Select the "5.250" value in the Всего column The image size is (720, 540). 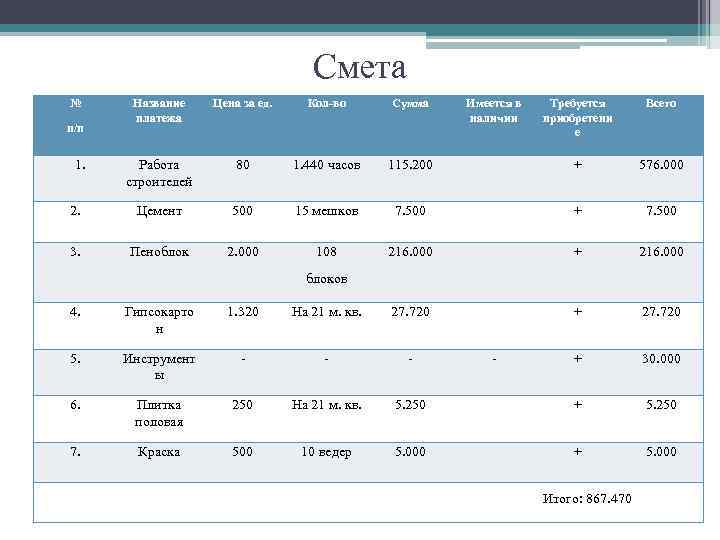tap(661, 405)
